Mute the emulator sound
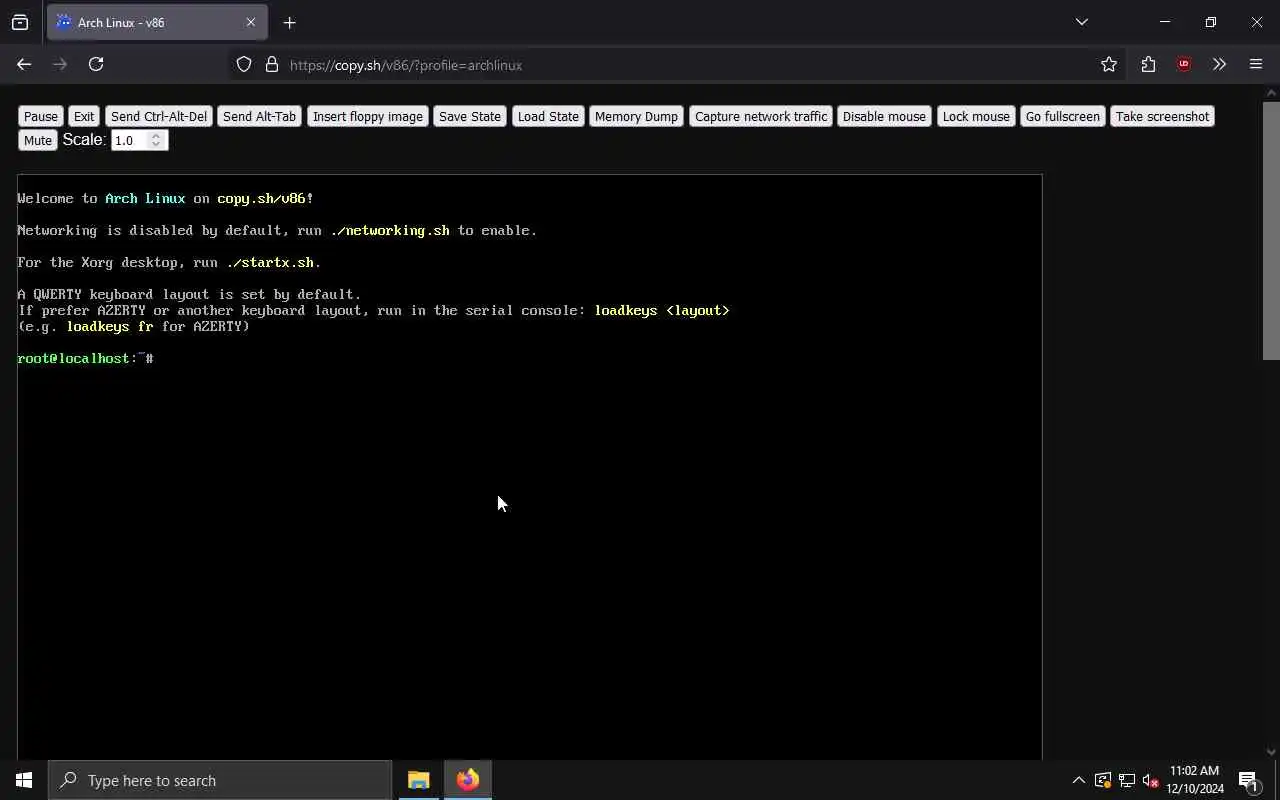The width and height of the screenshot is (1280, 800). (38, 140)
